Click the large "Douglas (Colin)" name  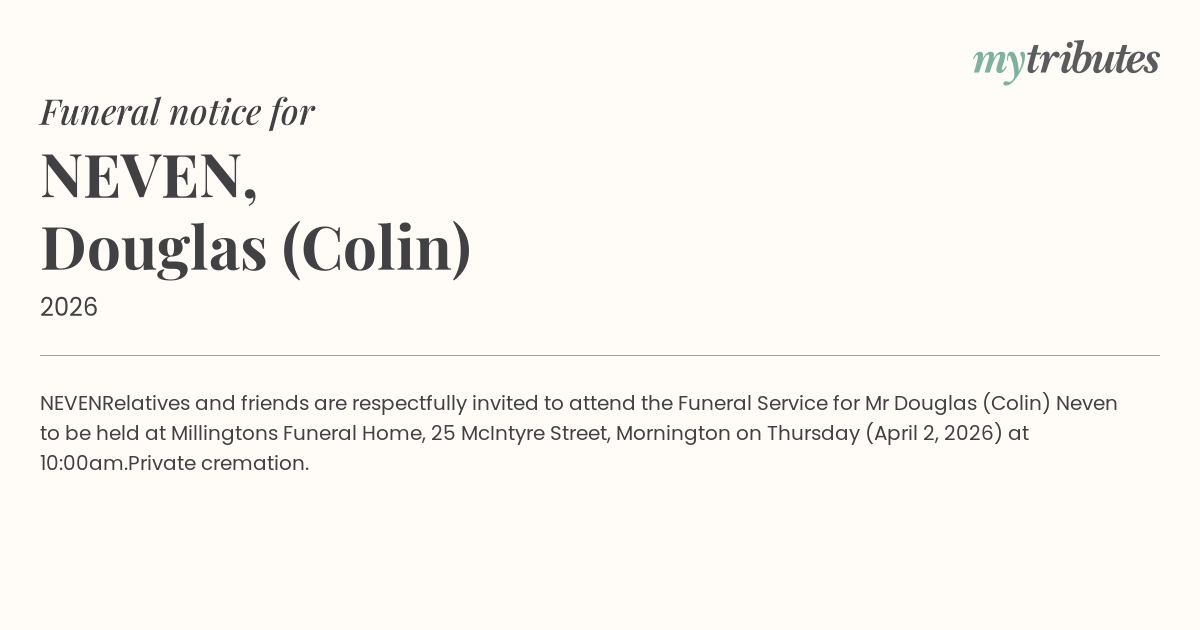coord(256,248)
